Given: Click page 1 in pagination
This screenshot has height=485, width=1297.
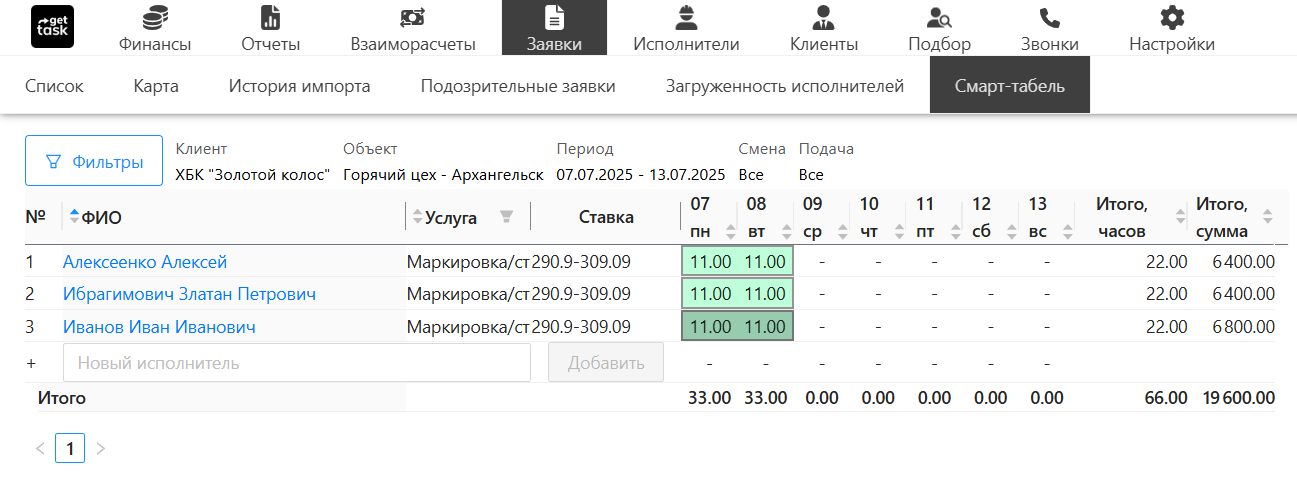Looking at the screenshot, I should point(70,449).
